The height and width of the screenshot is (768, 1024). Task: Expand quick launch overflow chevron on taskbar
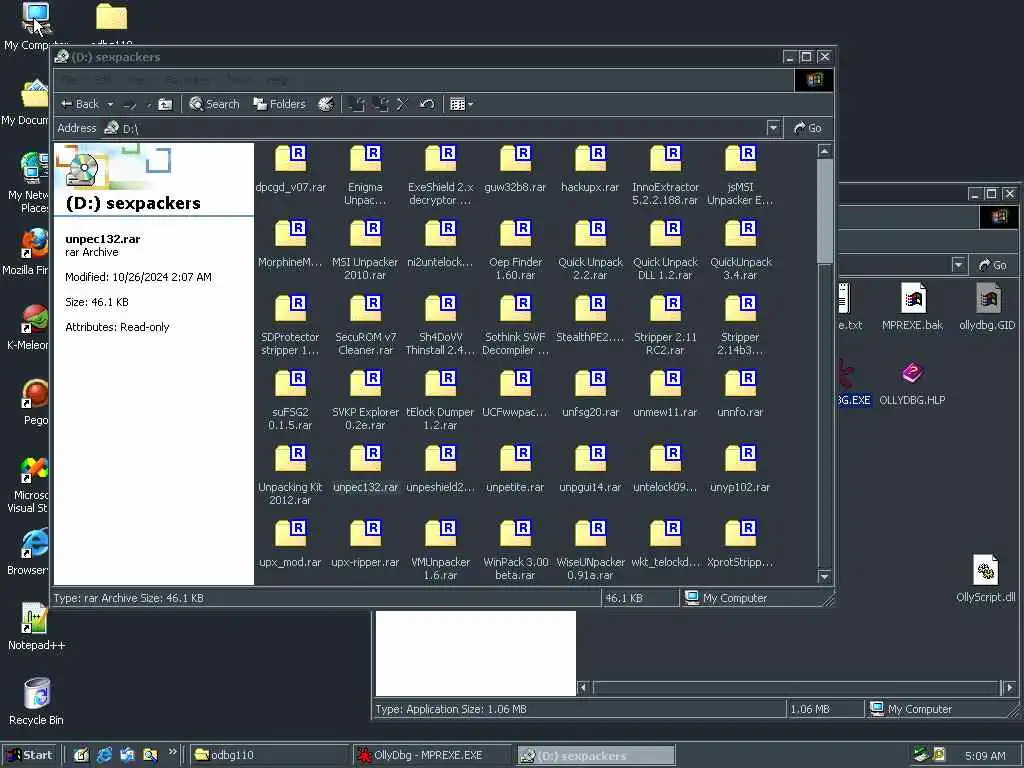pos(172,752)
